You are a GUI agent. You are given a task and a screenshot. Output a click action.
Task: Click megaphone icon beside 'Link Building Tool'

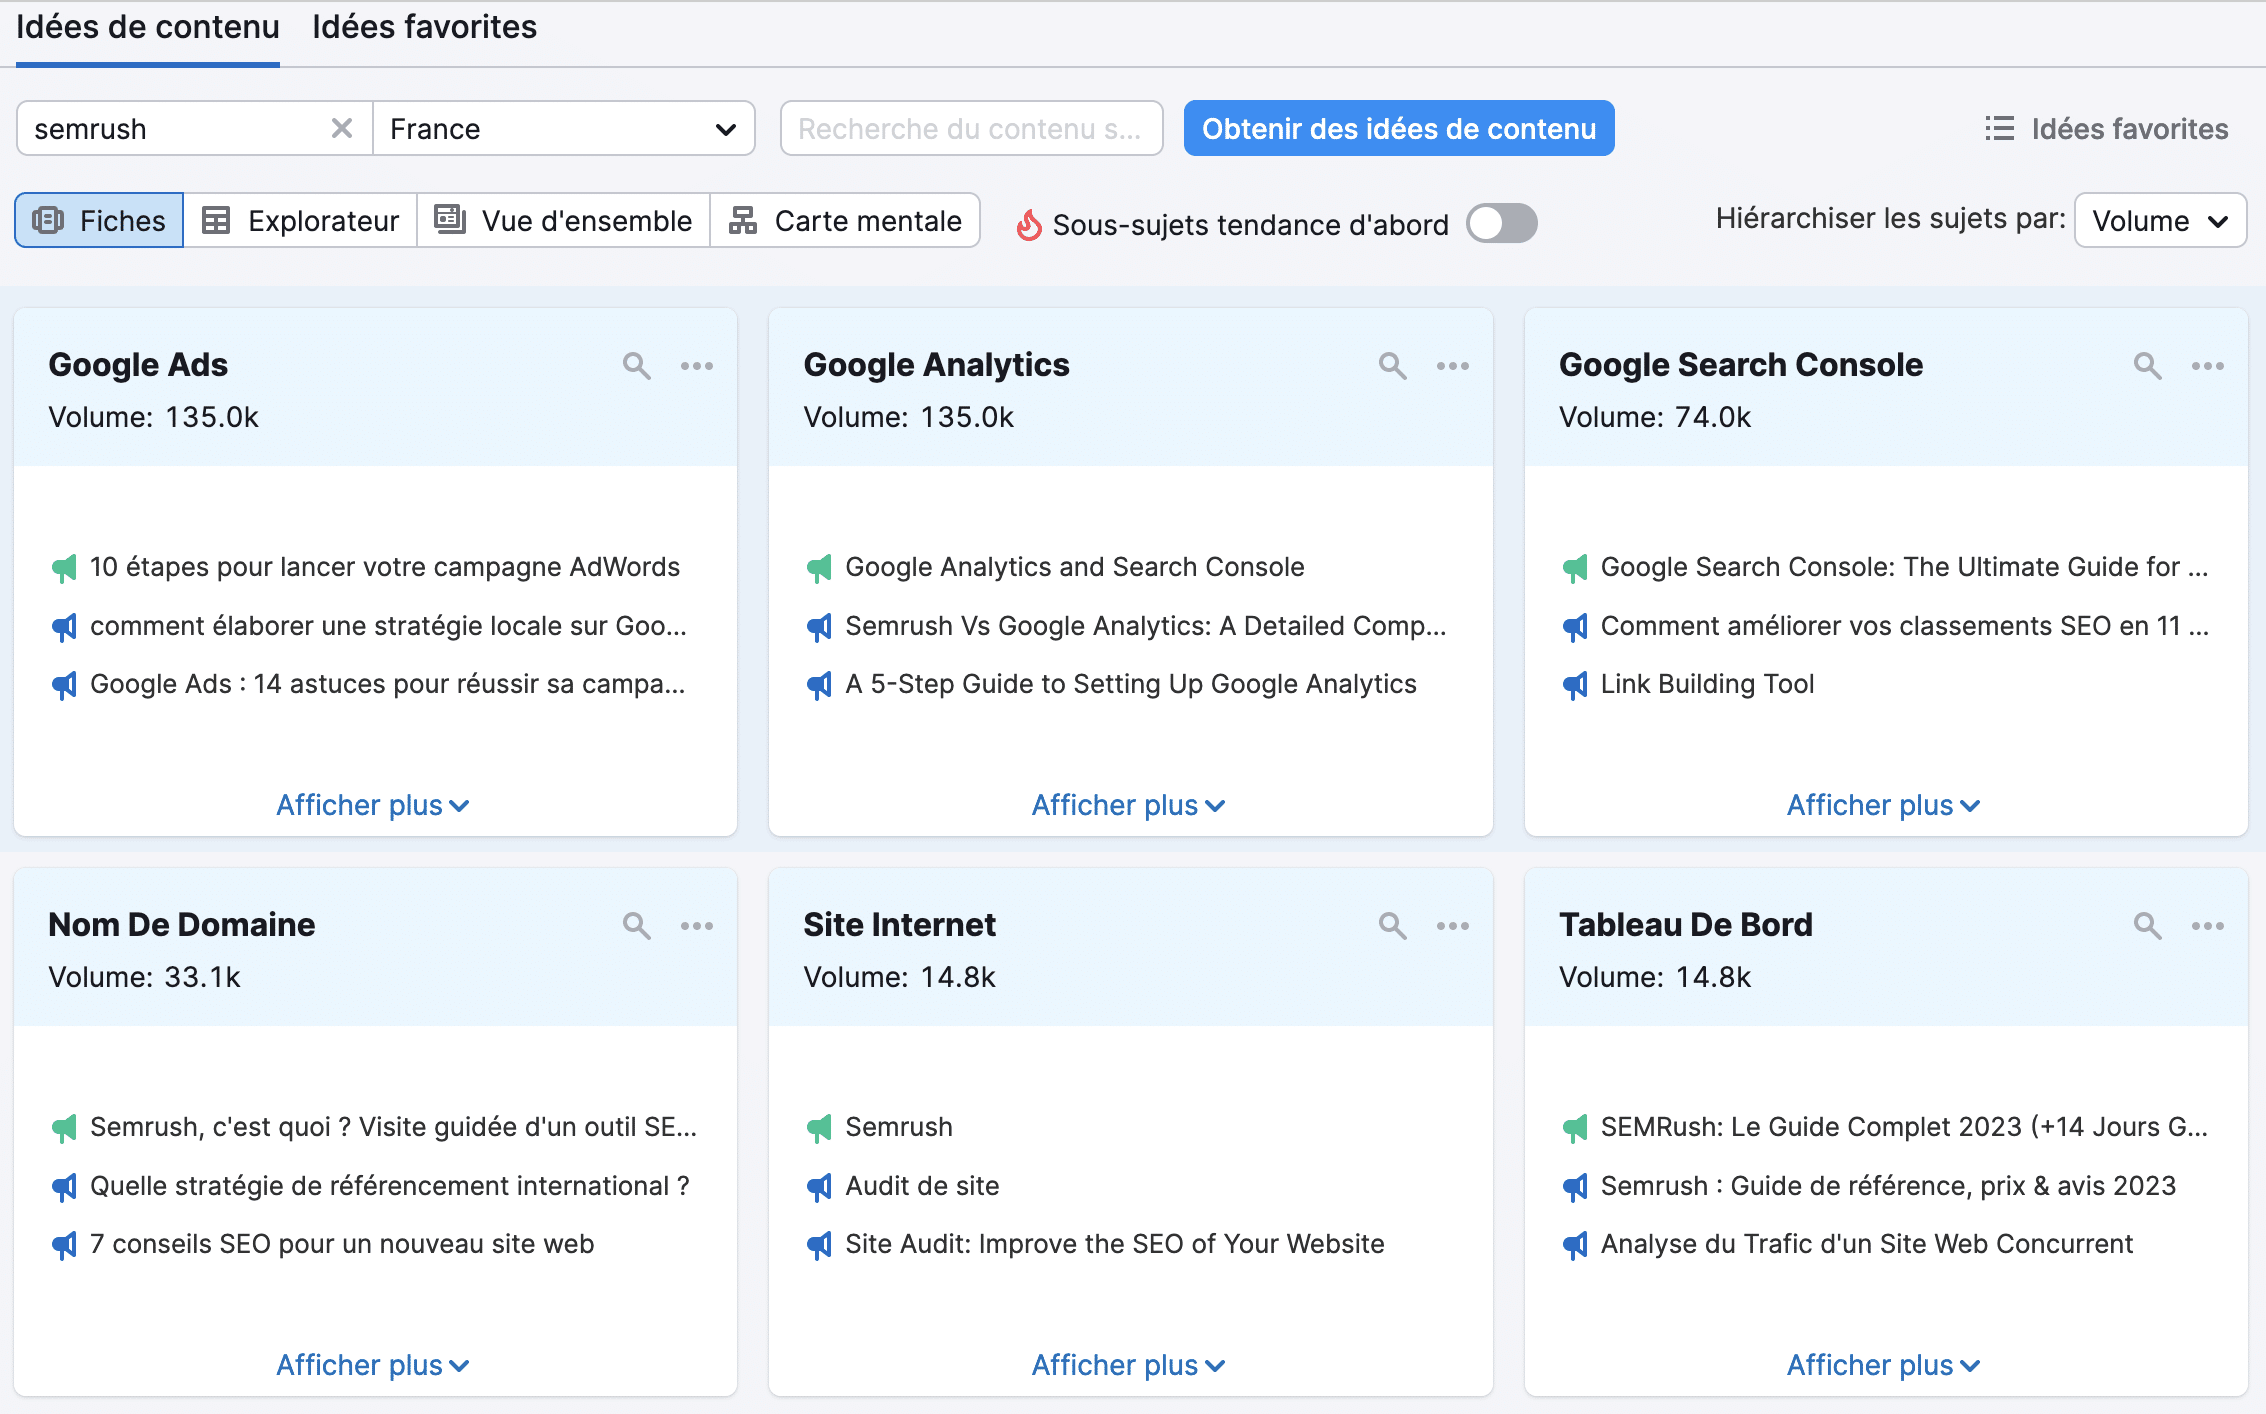[x=1575, y=686]
